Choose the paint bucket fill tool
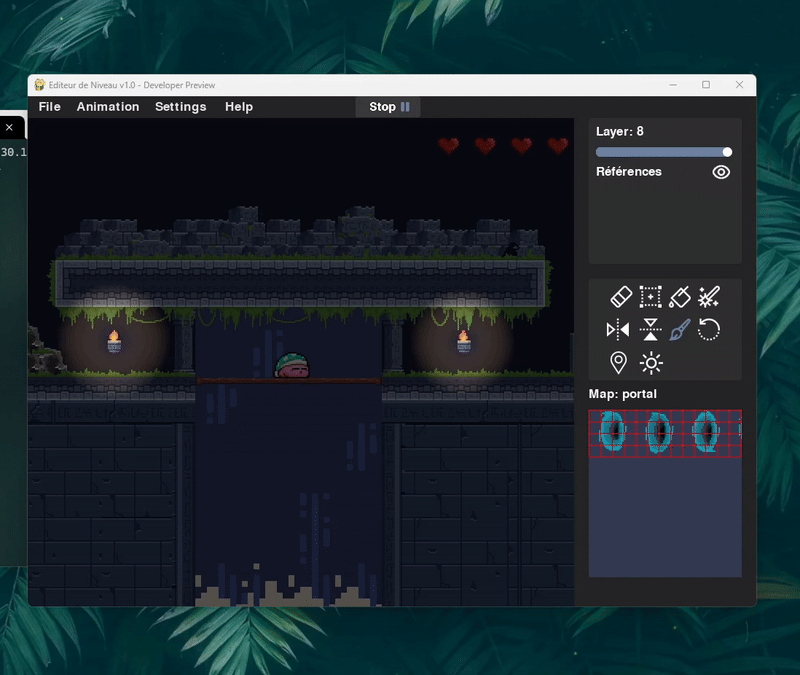 680,297
